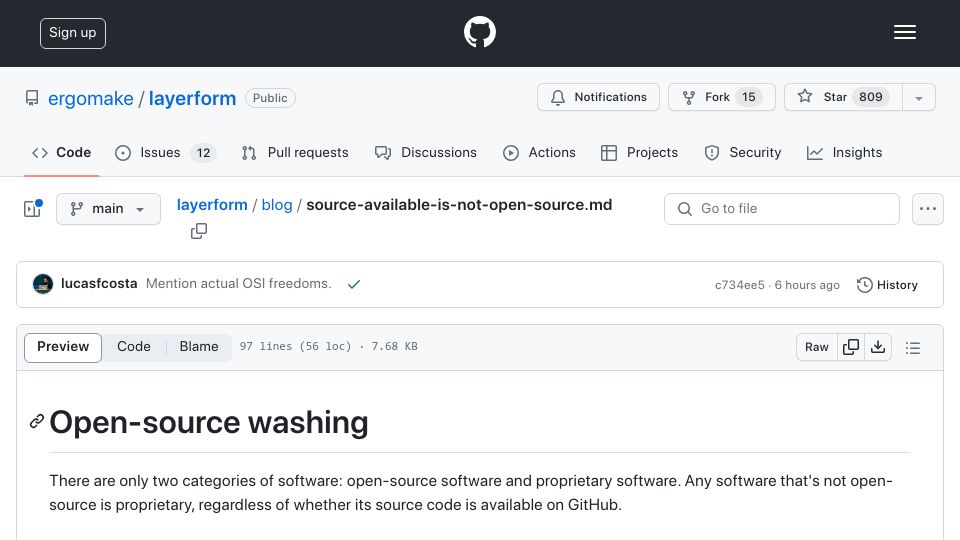The width and height of the screenshot is (960, 540).
Task: Switch to Blame view
Action: 199,347
